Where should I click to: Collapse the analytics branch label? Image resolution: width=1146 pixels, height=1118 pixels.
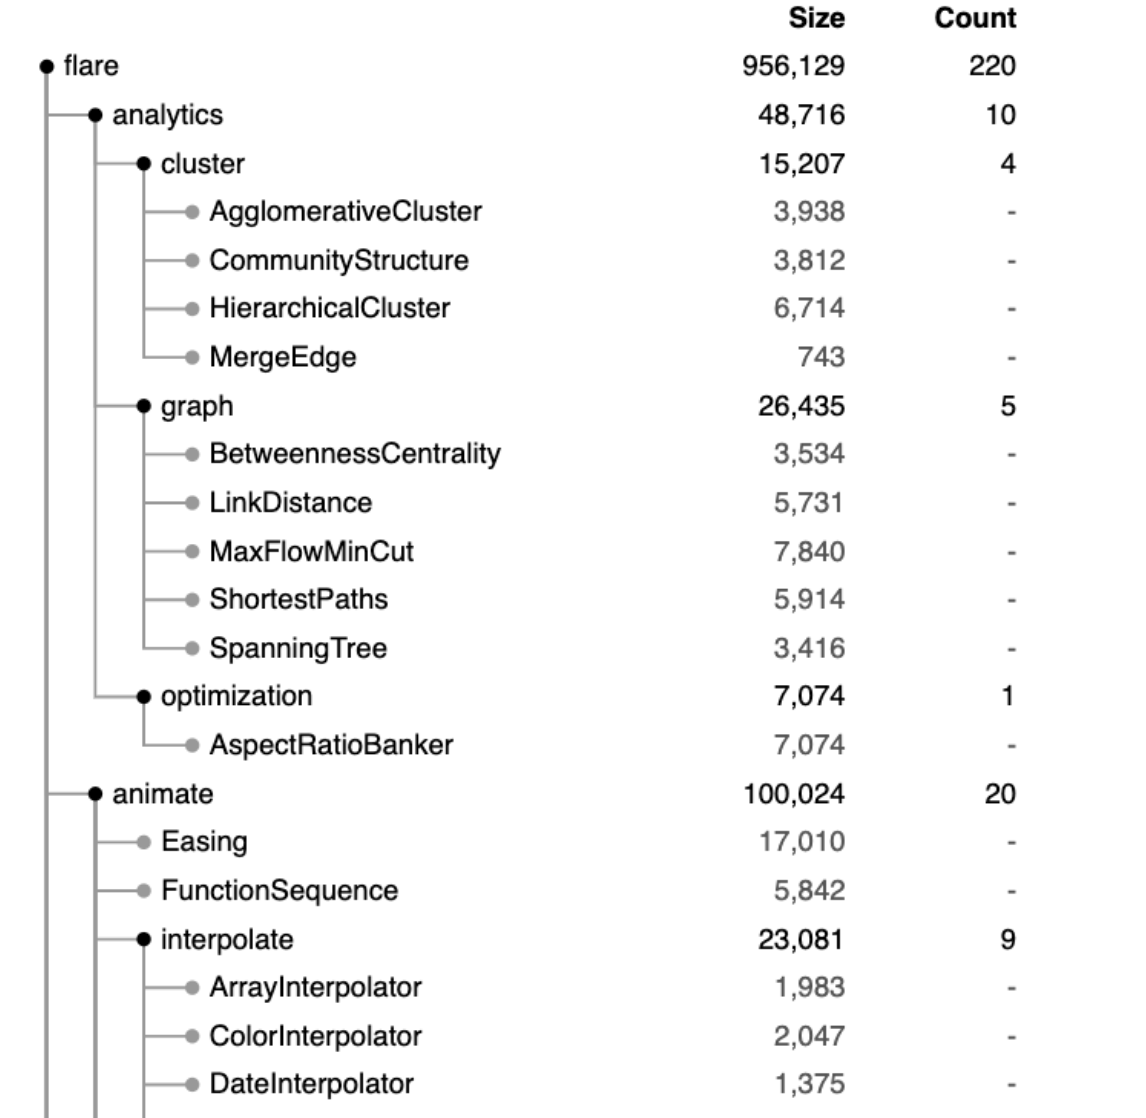click(x=167, y=115)
